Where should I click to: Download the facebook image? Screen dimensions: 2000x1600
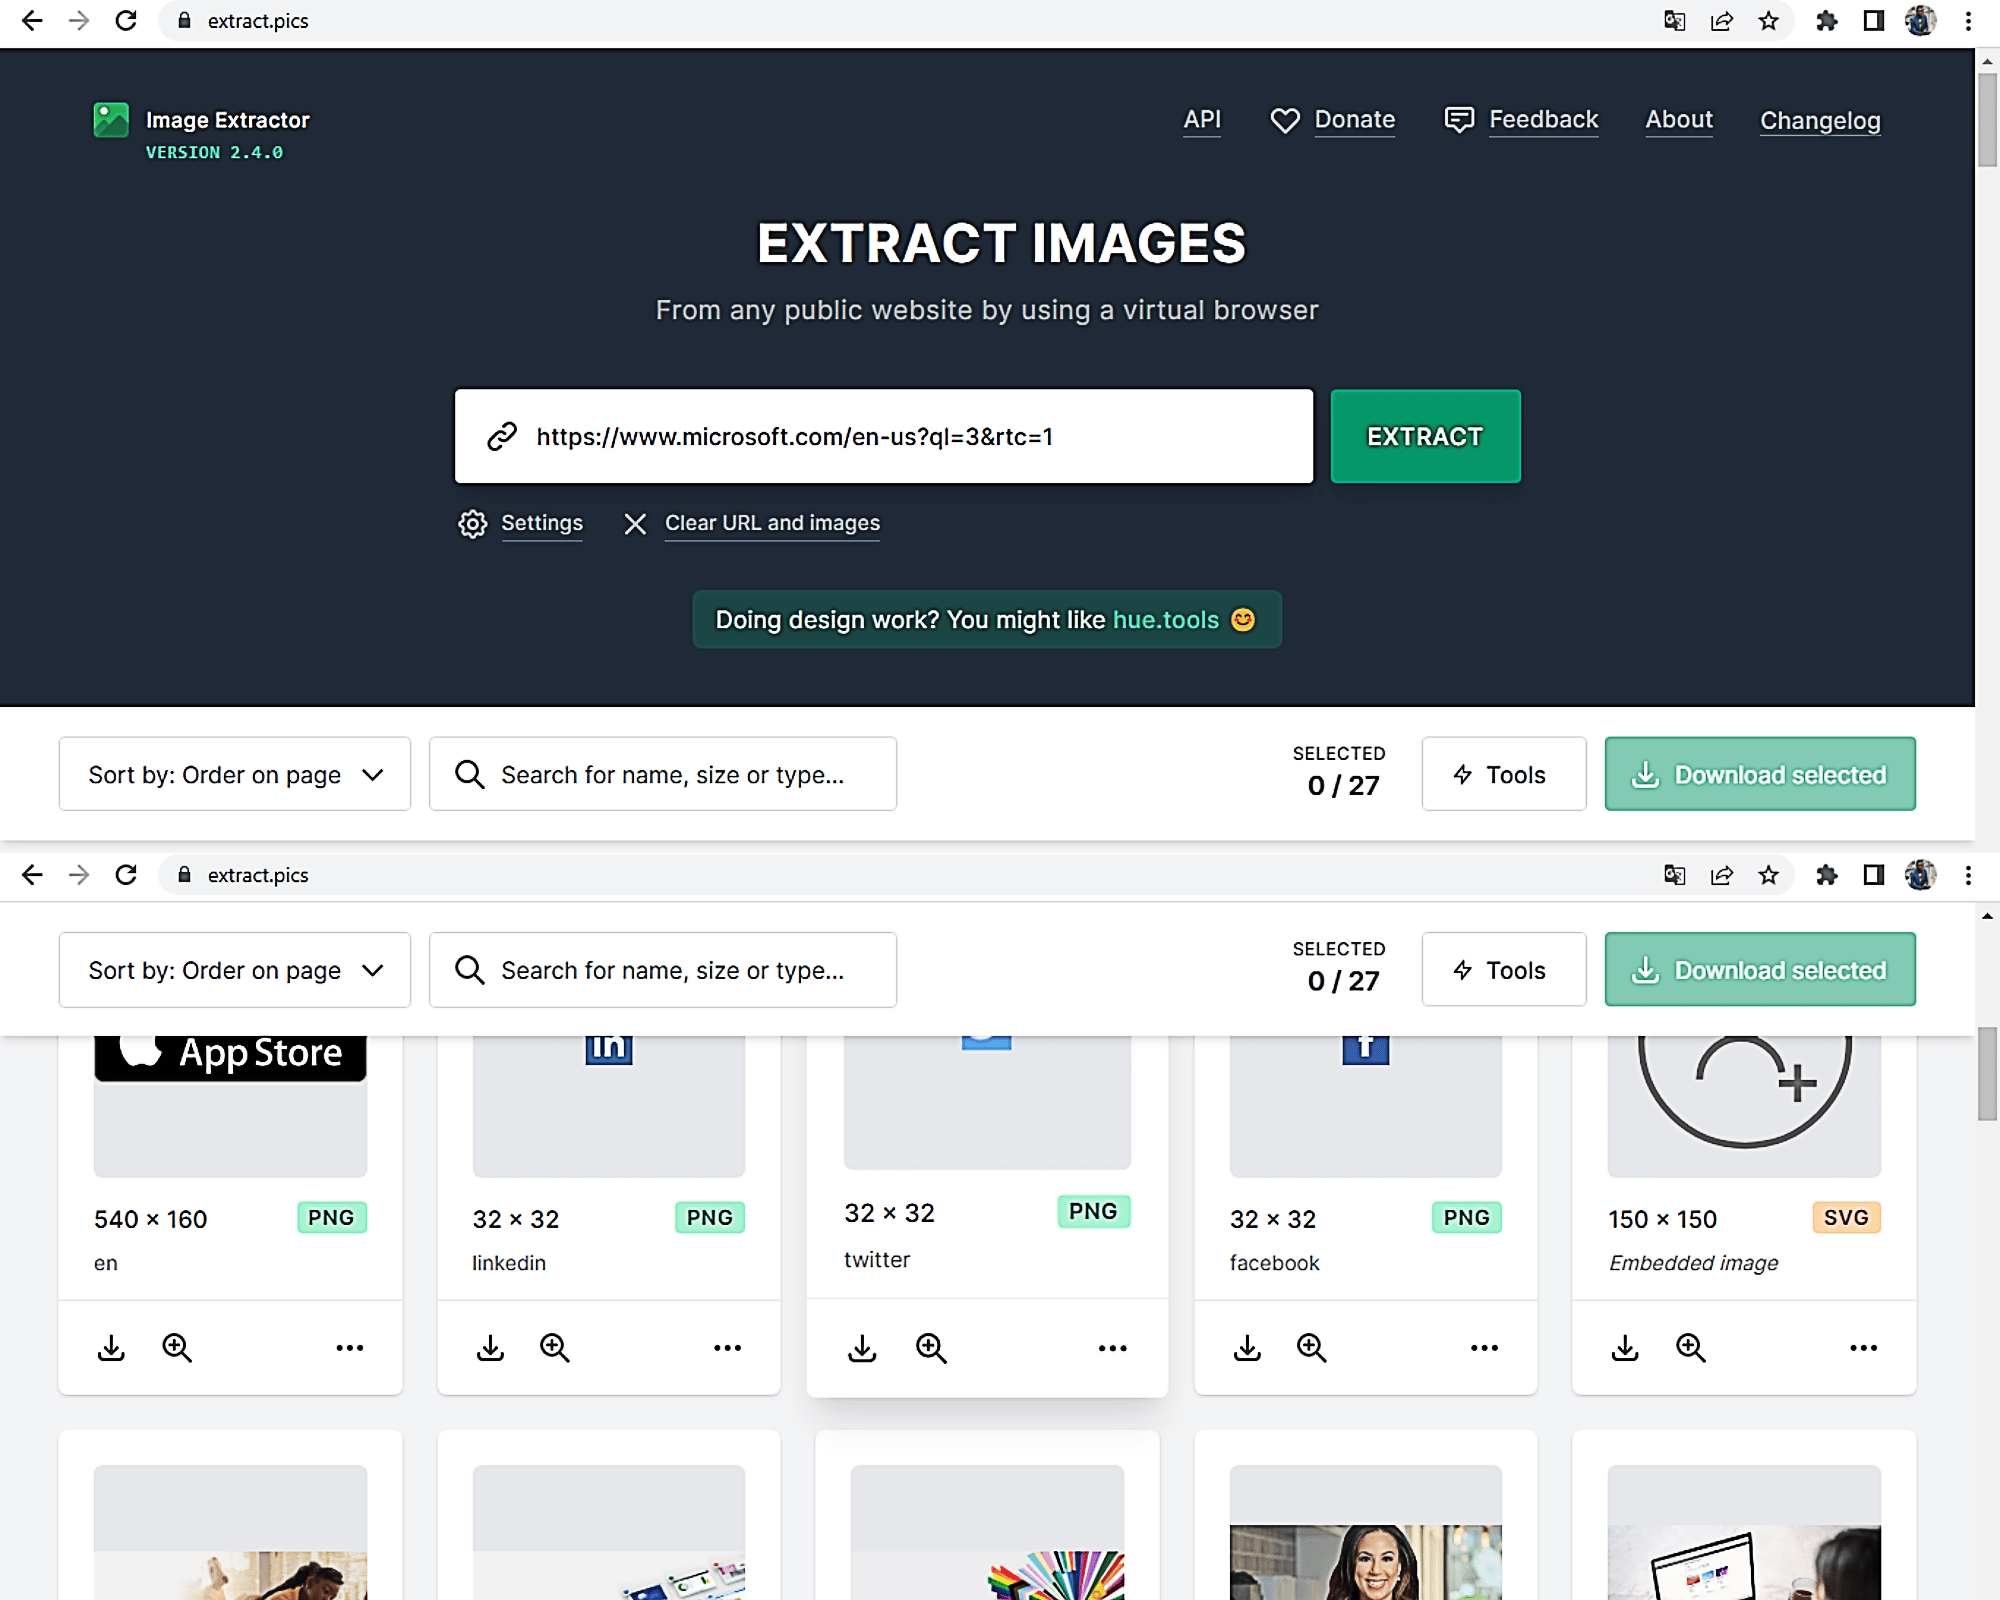click(1247, 1348)
